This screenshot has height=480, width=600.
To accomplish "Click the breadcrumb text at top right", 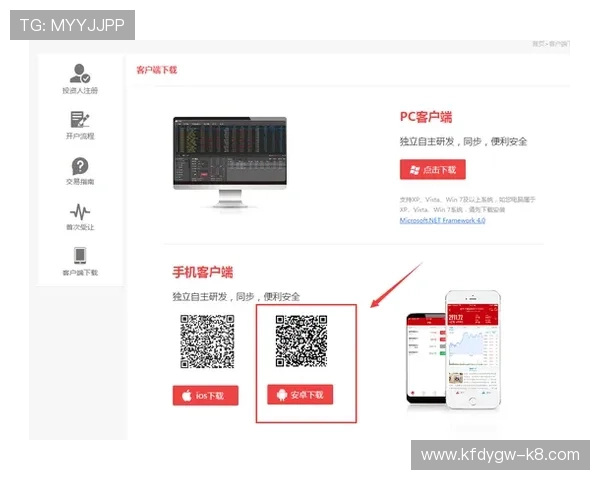I will pos(550,44).
